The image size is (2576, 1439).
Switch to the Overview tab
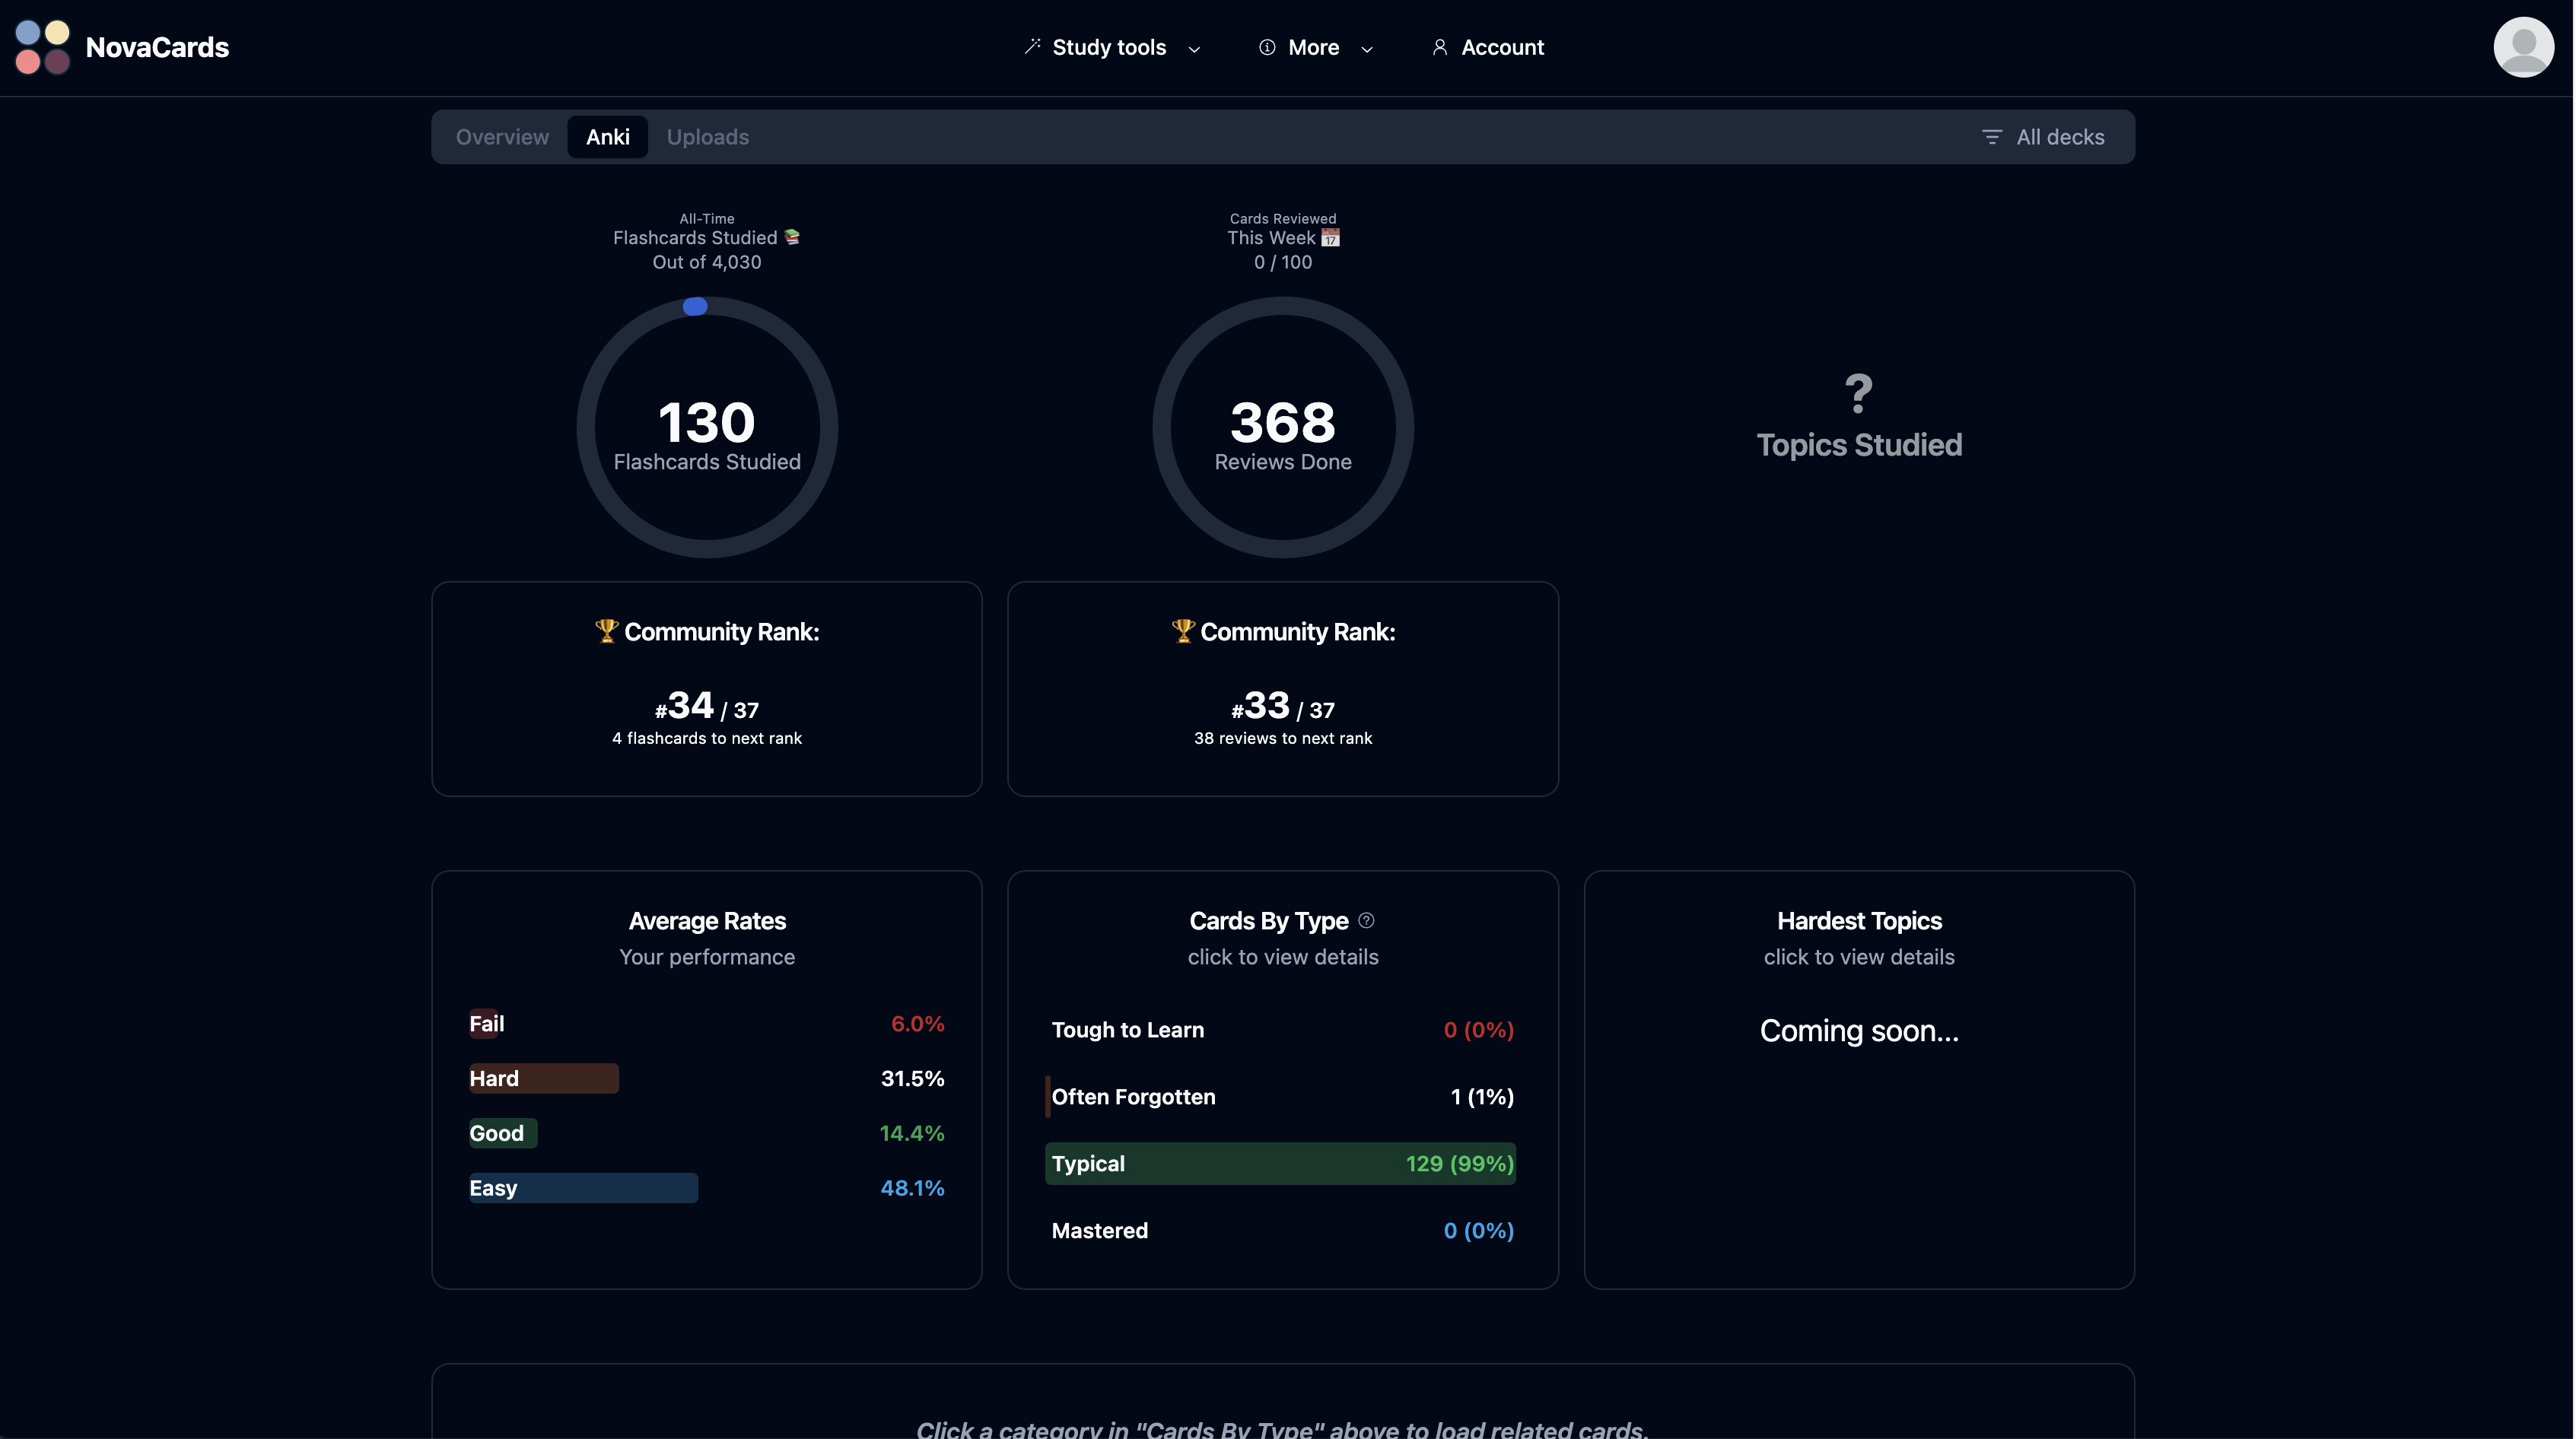click(x=502, y=137)
